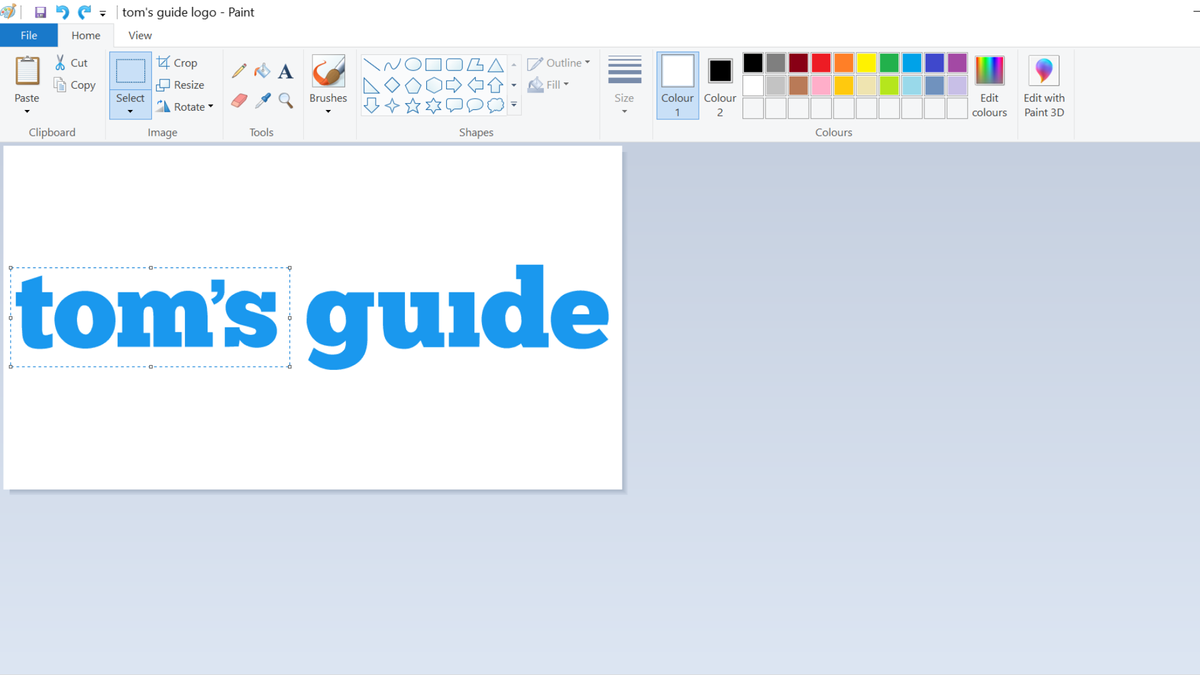Activate the Magnifier tool

[x=285, y=100]
